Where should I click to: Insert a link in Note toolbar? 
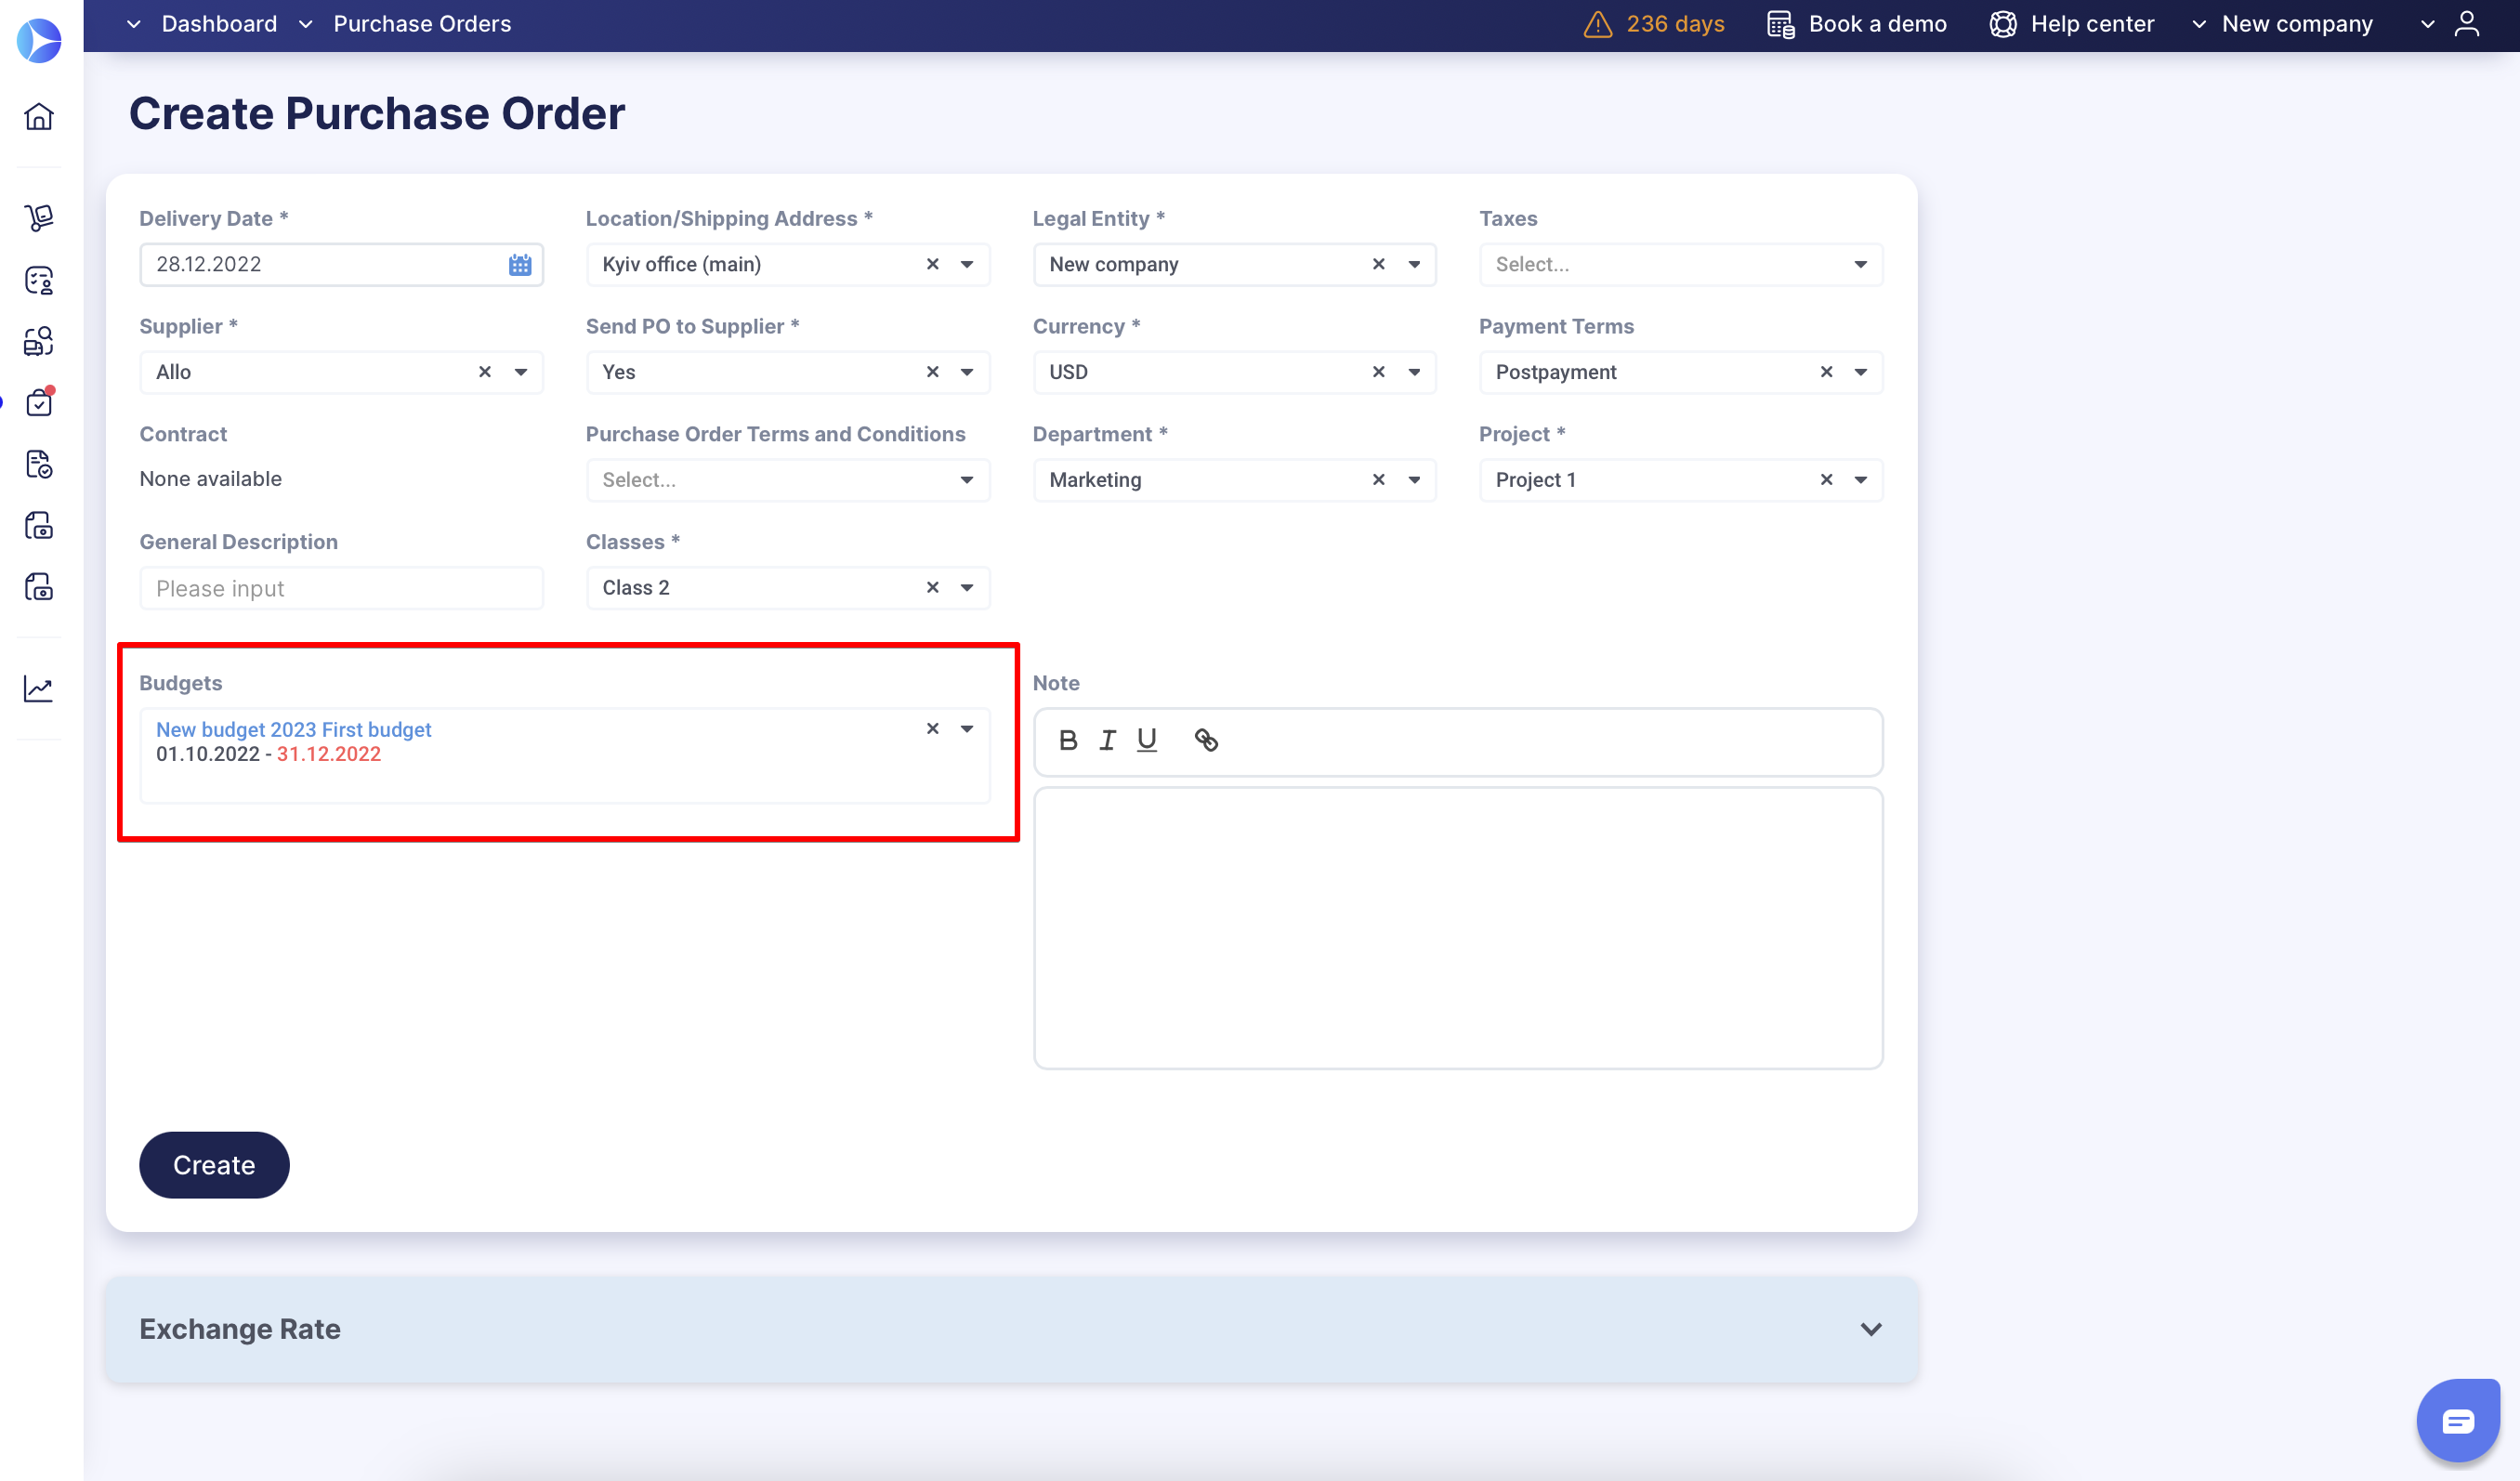coord(1206,740)
